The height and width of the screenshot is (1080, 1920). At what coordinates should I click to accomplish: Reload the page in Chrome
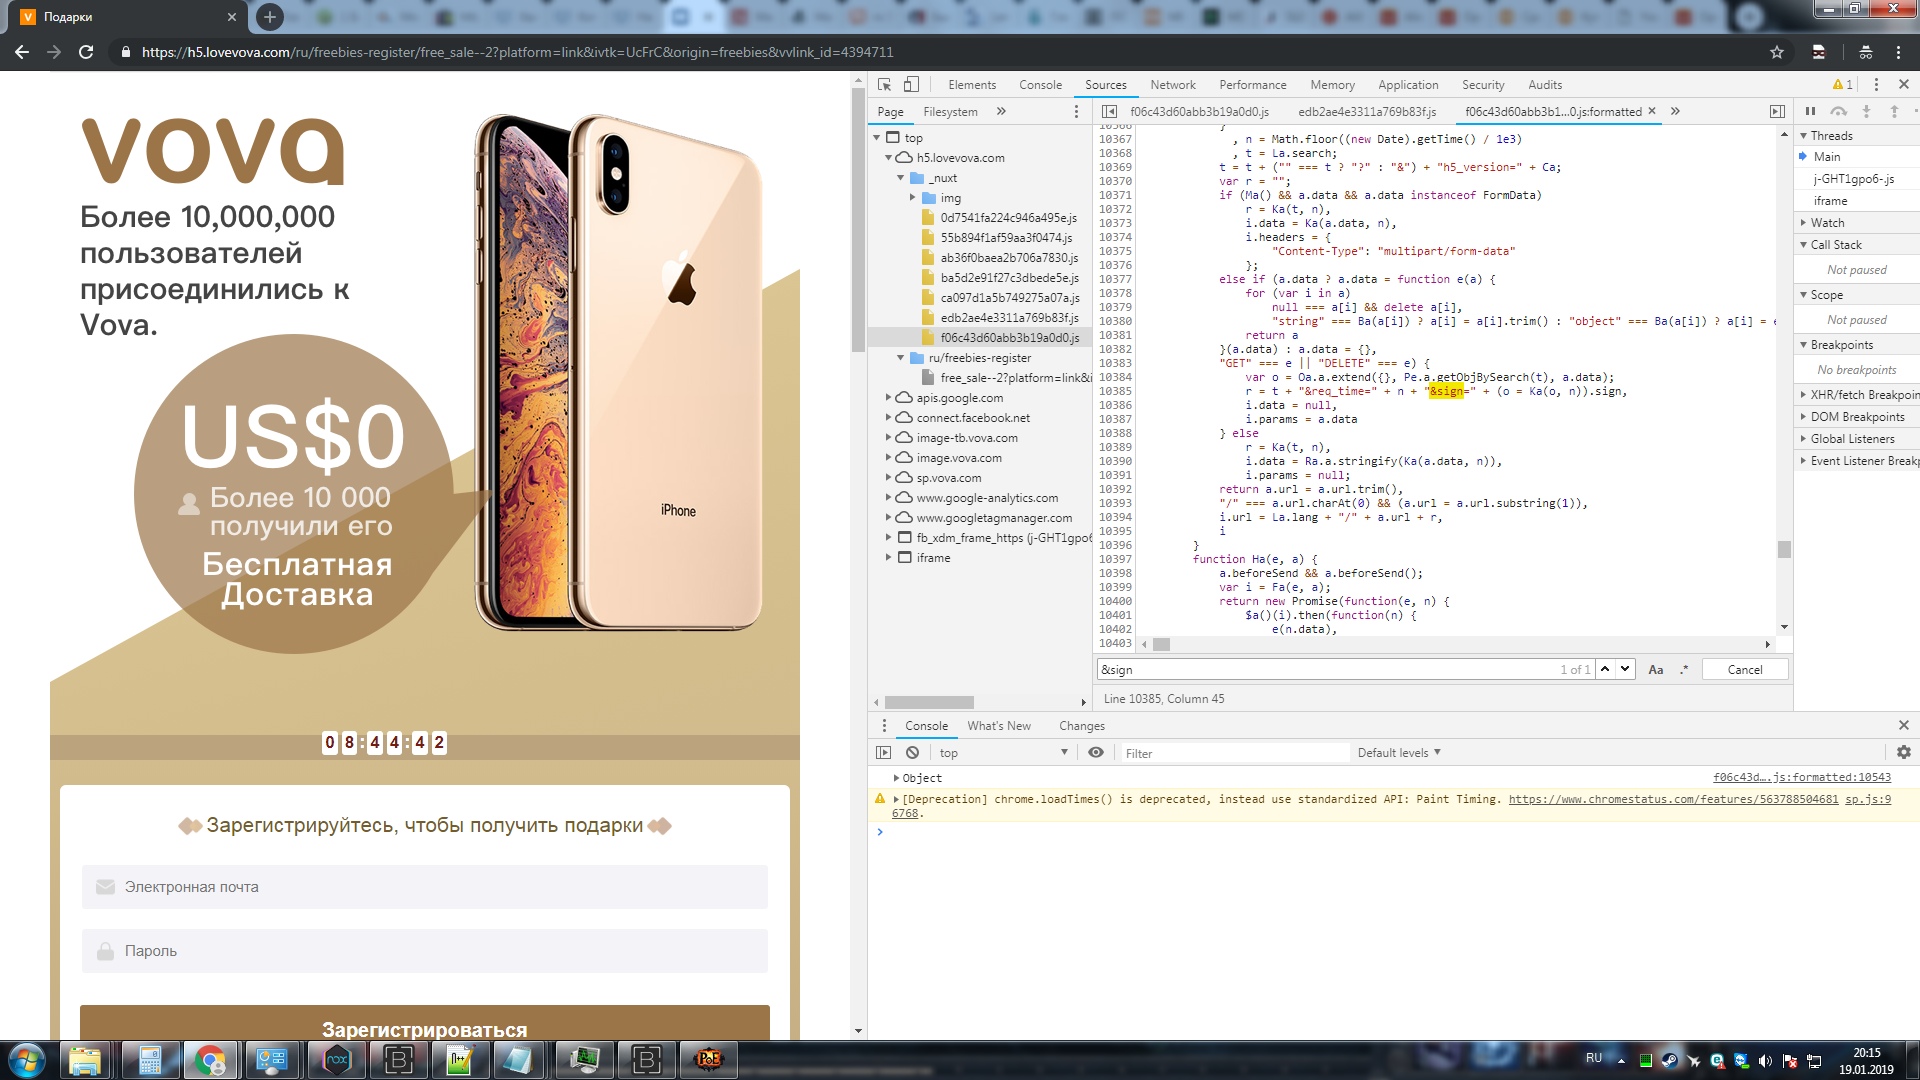[86, 52]
